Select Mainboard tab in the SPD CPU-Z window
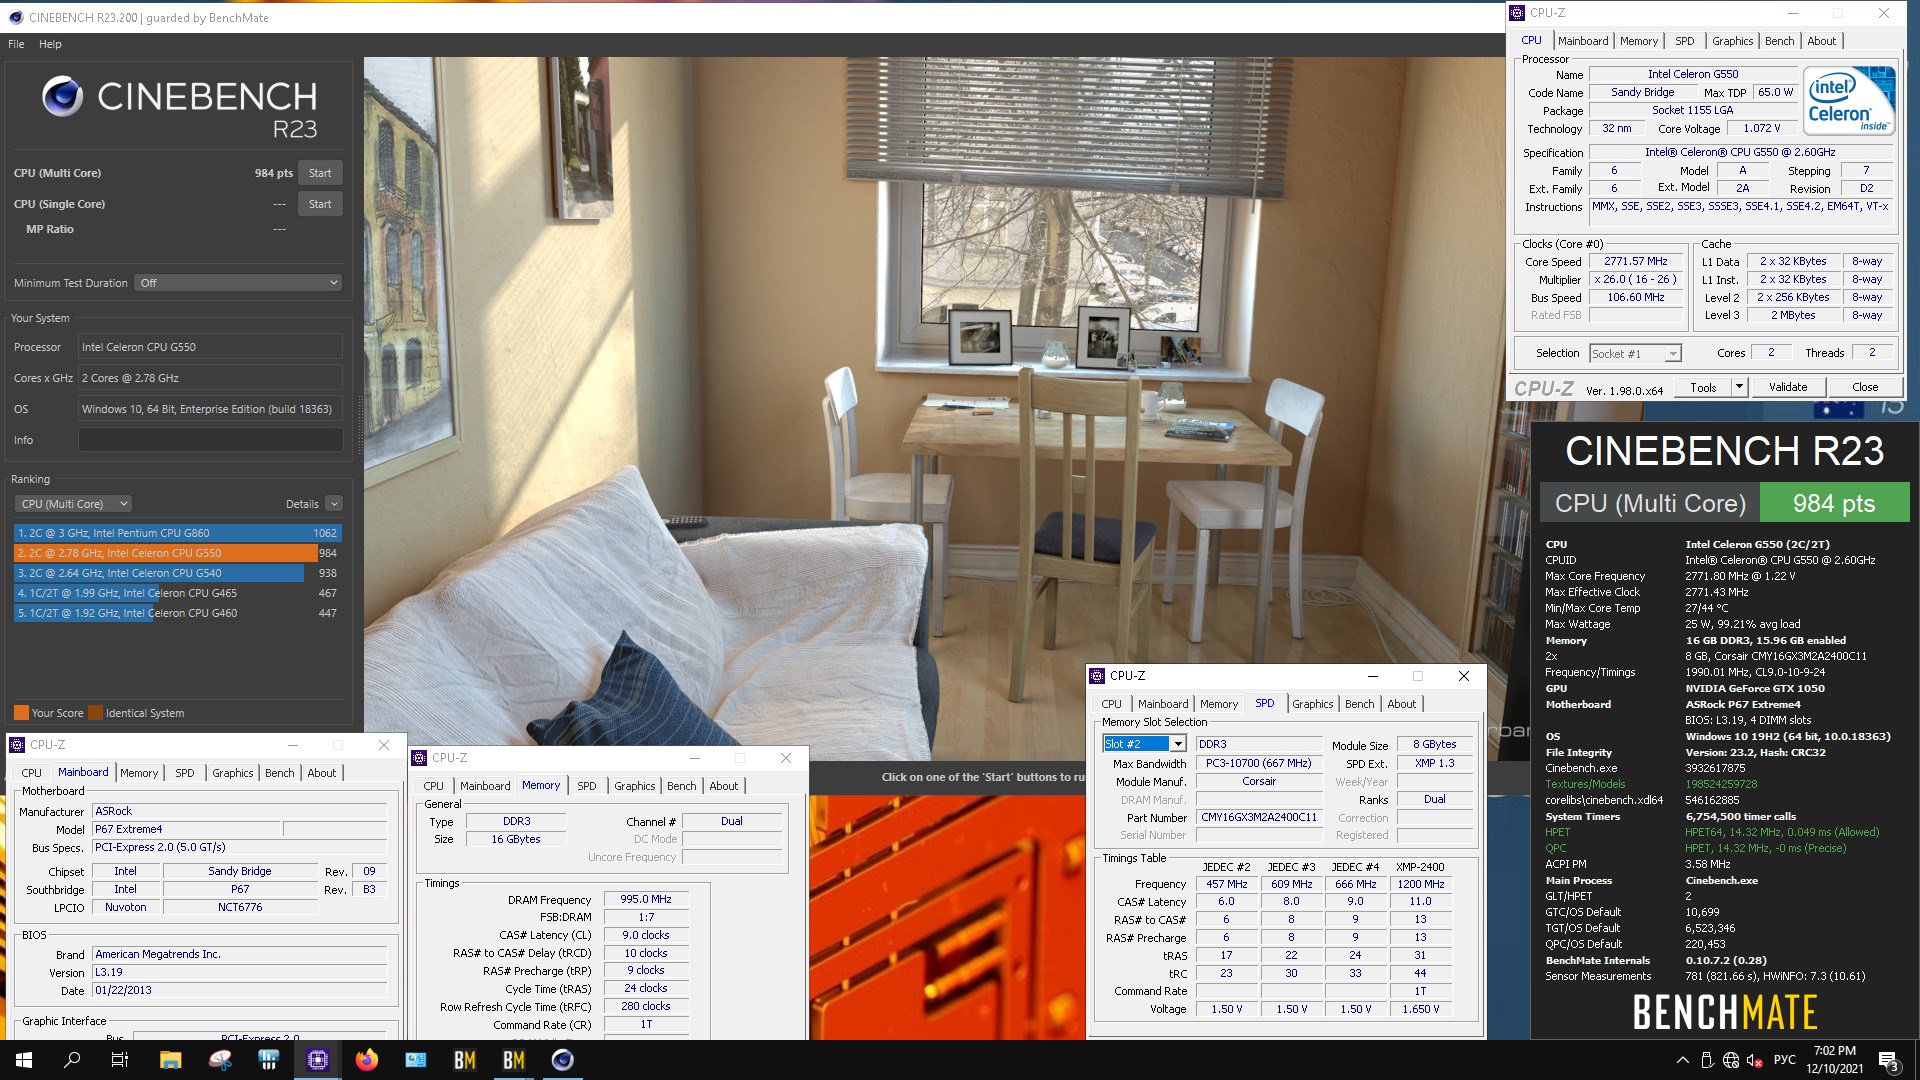Screen dimensions: 1920x1080 [x=1163, y=704]
